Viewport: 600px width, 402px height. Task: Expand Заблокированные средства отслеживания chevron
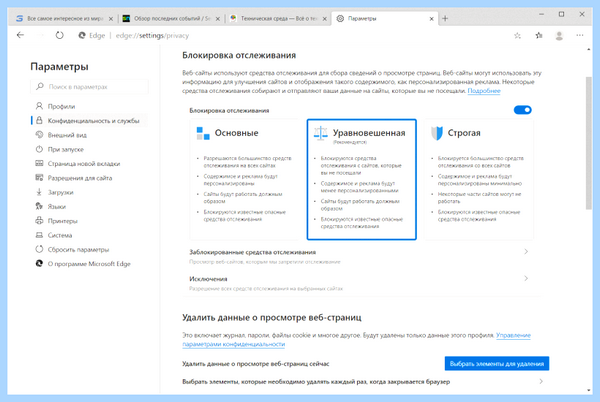526,252
